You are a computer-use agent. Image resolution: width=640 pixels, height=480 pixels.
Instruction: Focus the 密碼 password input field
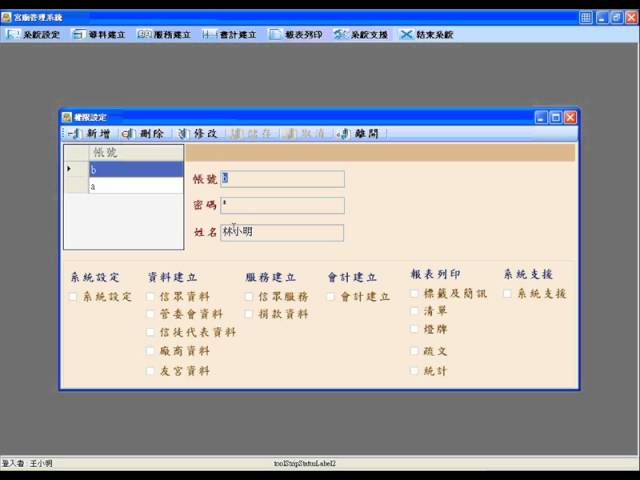[282, 205]
